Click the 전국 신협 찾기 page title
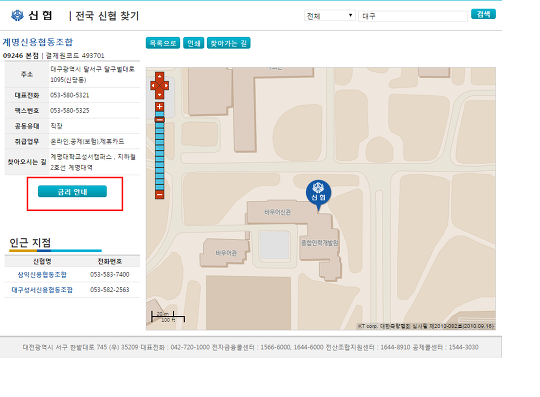The width and height of the screenshot is (540, 397). pos(107,16)
